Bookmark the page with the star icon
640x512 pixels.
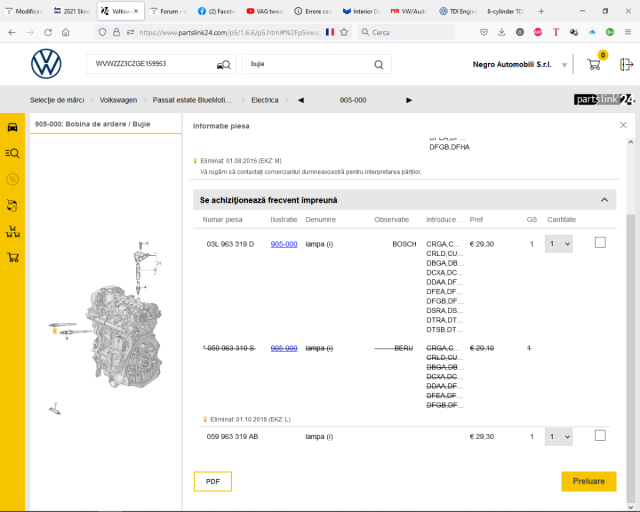tap(344, 32)
